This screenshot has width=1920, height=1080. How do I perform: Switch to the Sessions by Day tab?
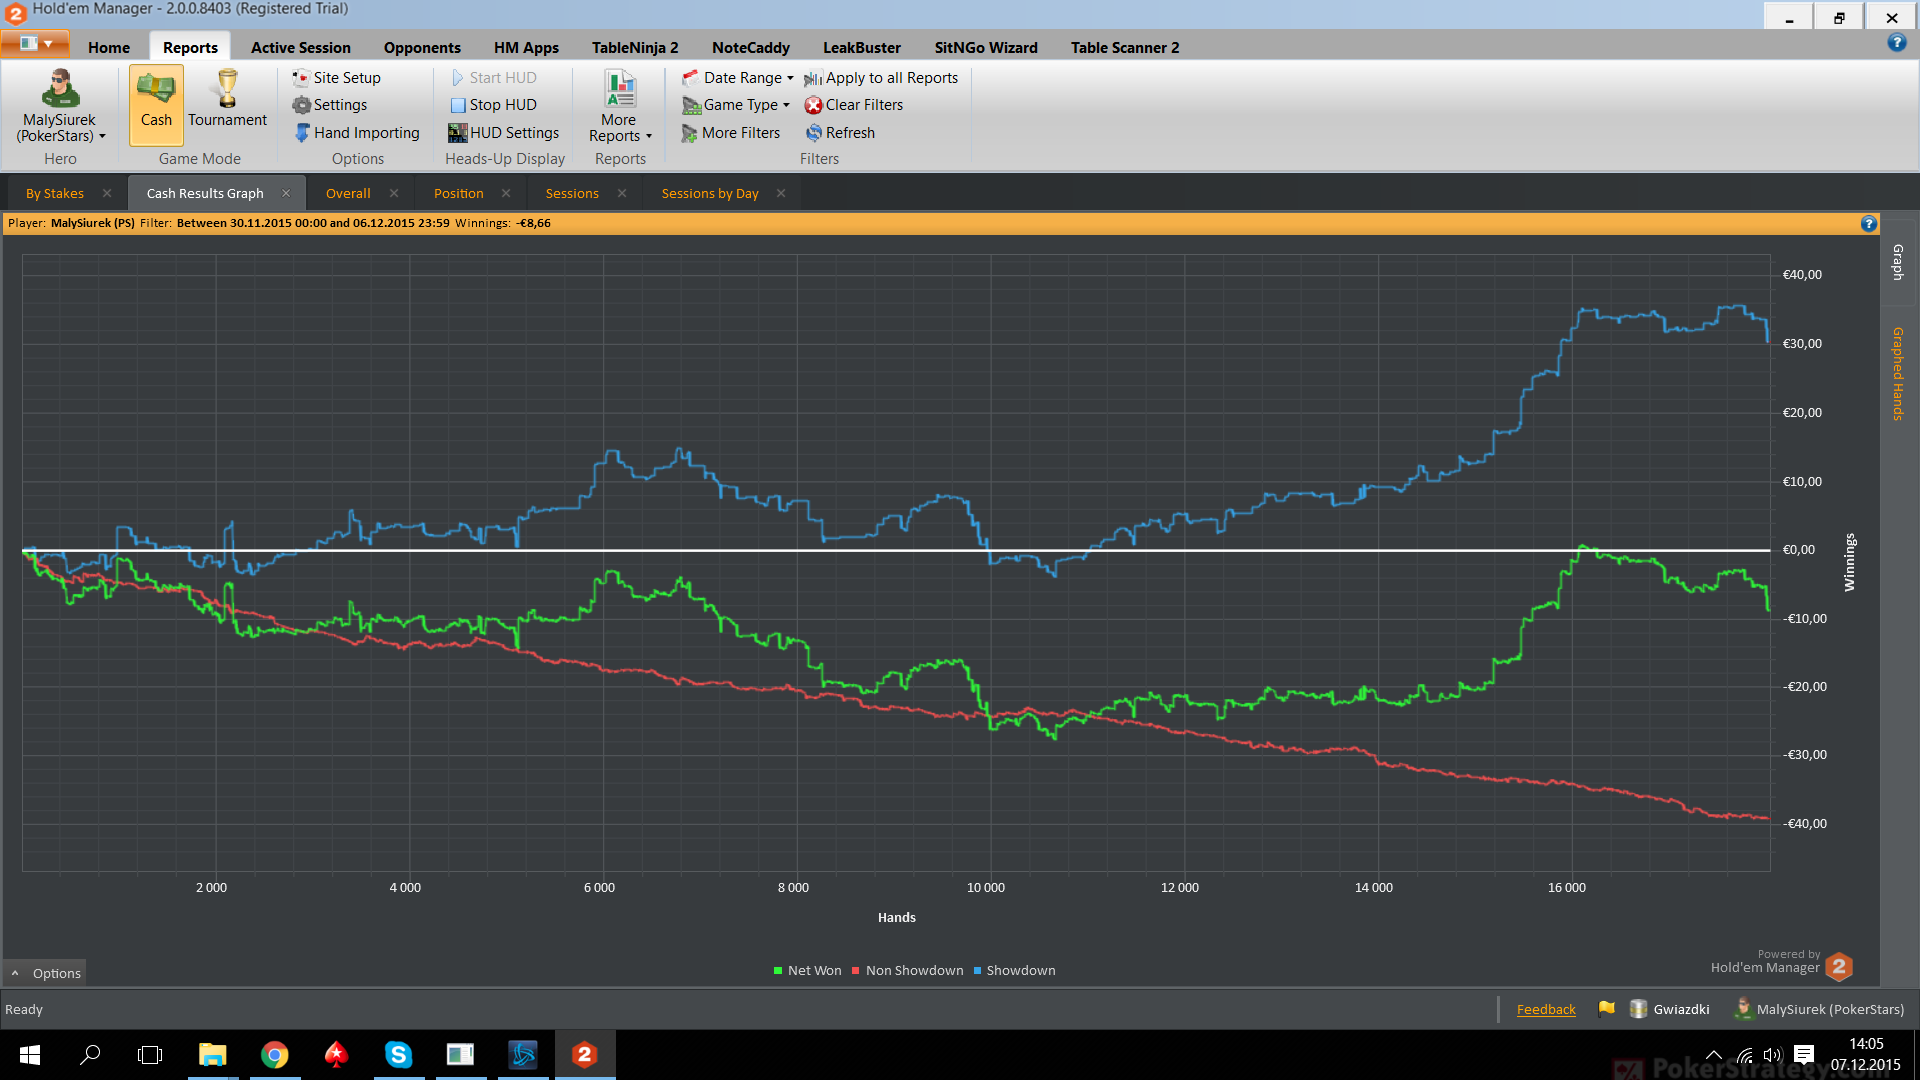coord(710,193)
